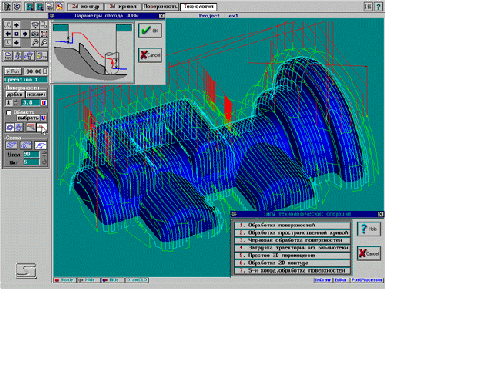500x375 pixels.
Task: Click the 3,0 value field in Поверхности
Action: 31,102
